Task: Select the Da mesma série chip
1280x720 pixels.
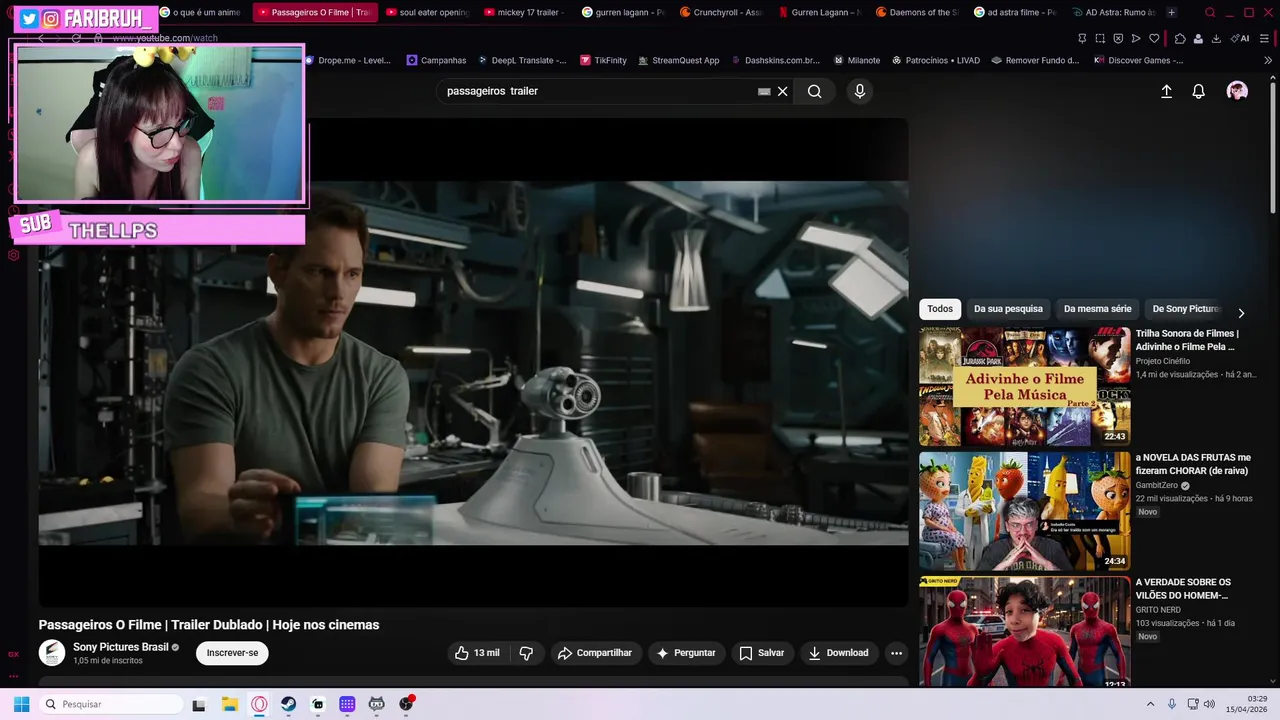Action: click(x=1097, y=309)
